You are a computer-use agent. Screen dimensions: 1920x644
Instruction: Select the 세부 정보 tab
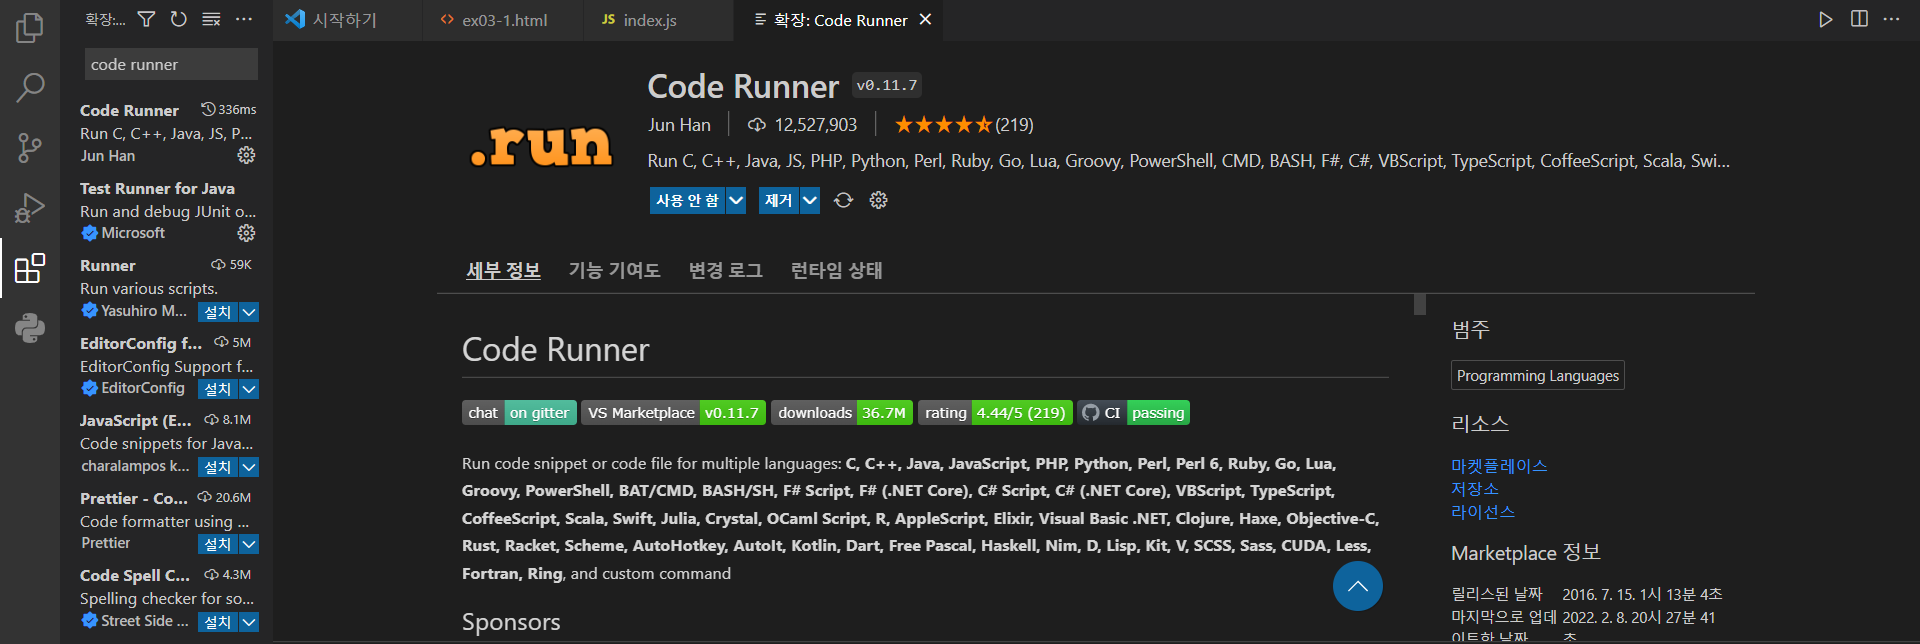pyautogui.click(x=503, y=270)
